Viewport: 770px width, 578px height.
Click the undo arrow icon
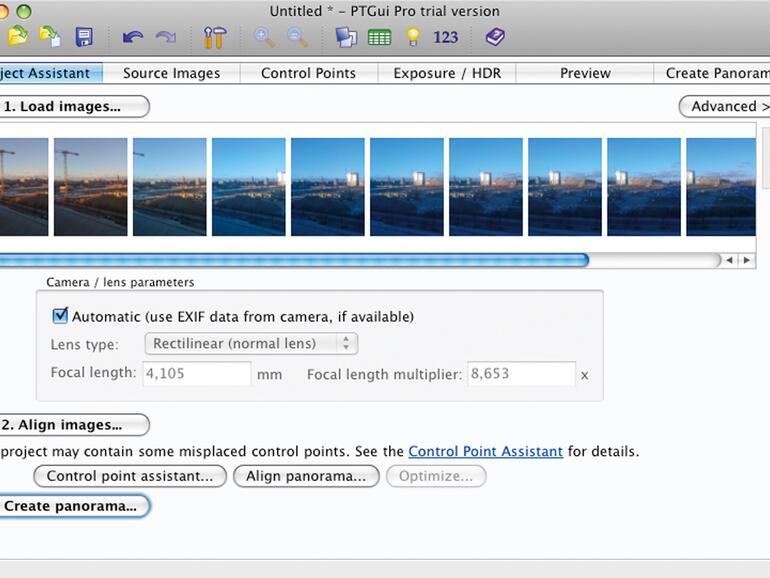tap(132, 37)
